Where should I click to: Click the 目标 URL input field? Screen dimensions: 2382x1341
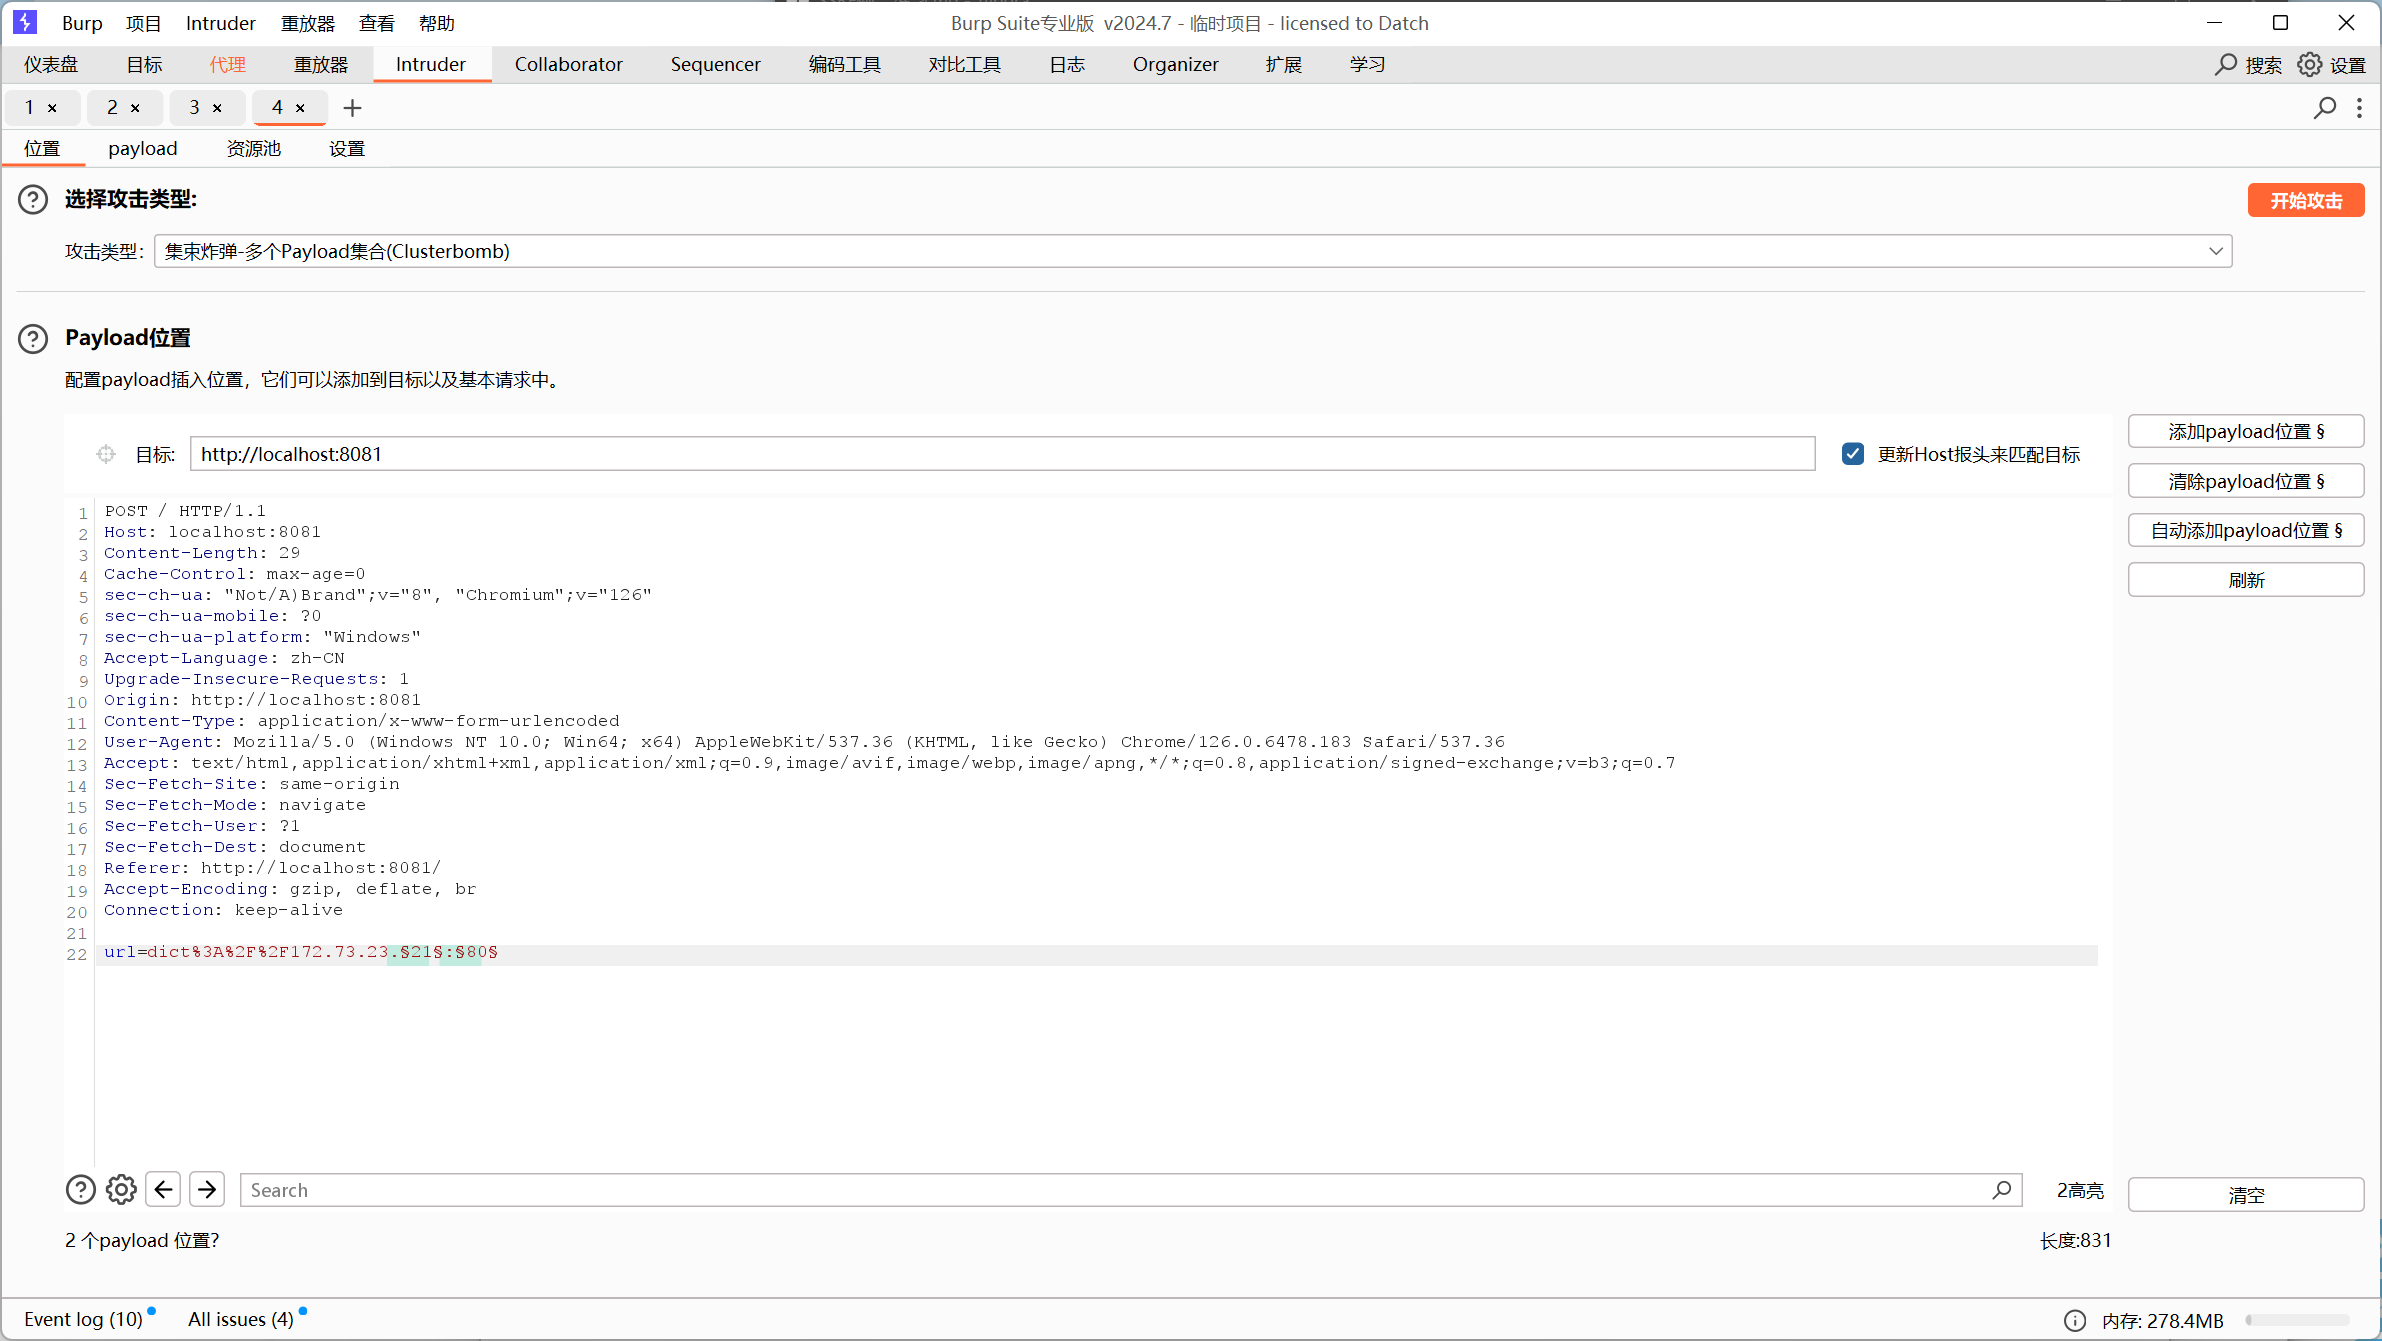[1000, 454]
